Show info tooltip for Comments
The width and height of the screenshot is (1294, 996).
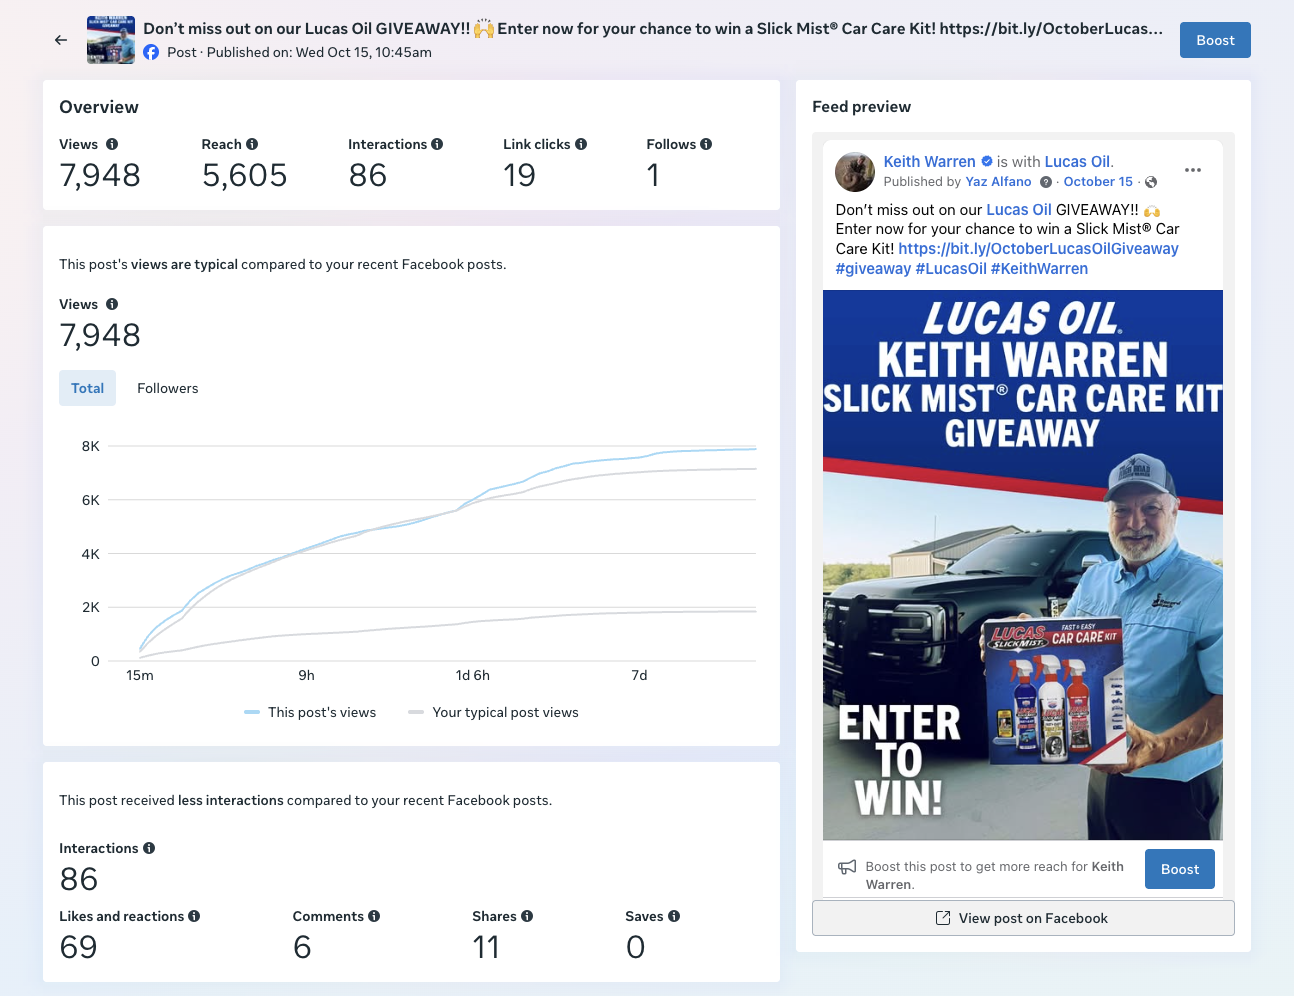(374, 916)
